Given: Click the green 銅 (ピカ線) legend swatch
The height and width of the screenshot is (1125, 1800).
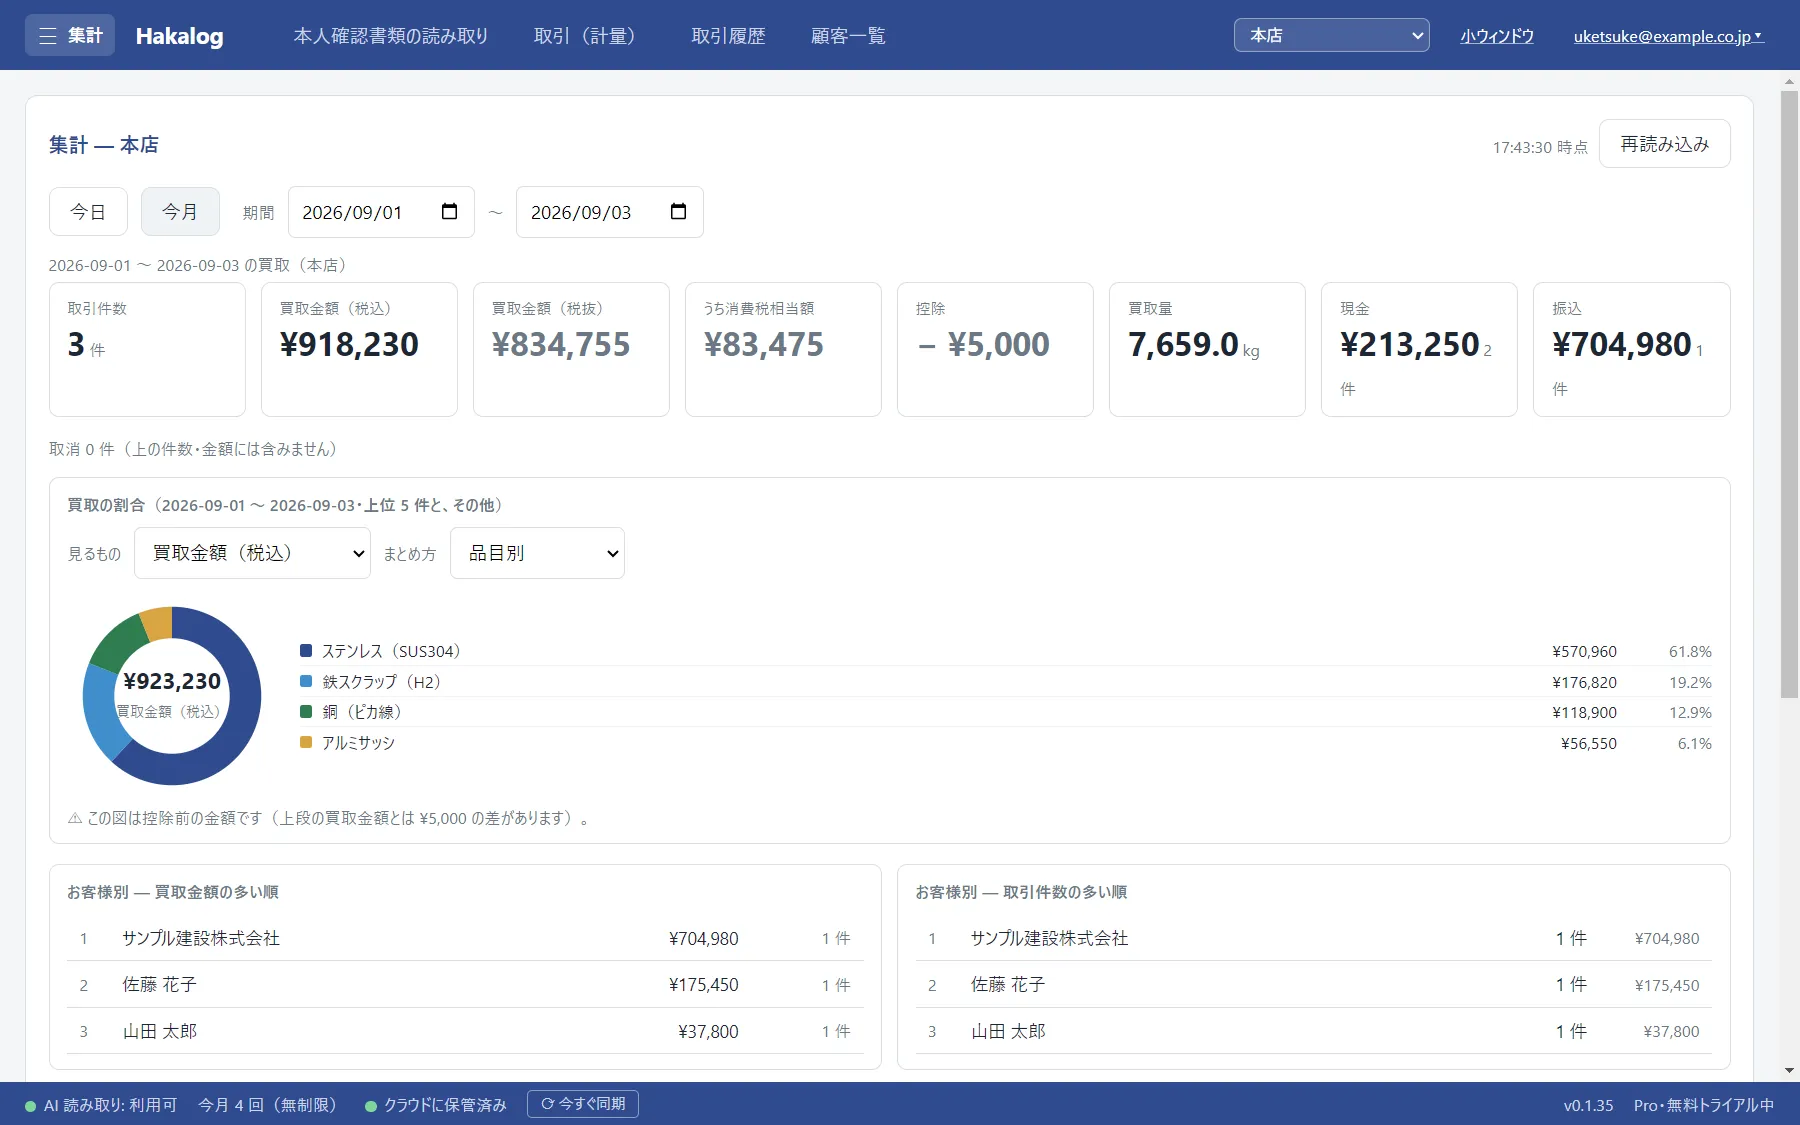Looking at the screenshot, I should (306, 712).
